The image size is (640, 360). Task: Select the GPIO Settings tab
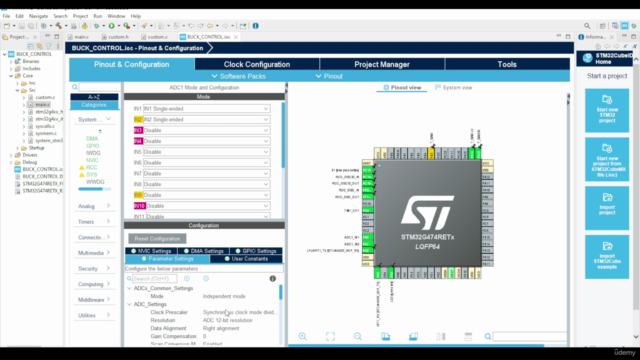pos(256,251)
